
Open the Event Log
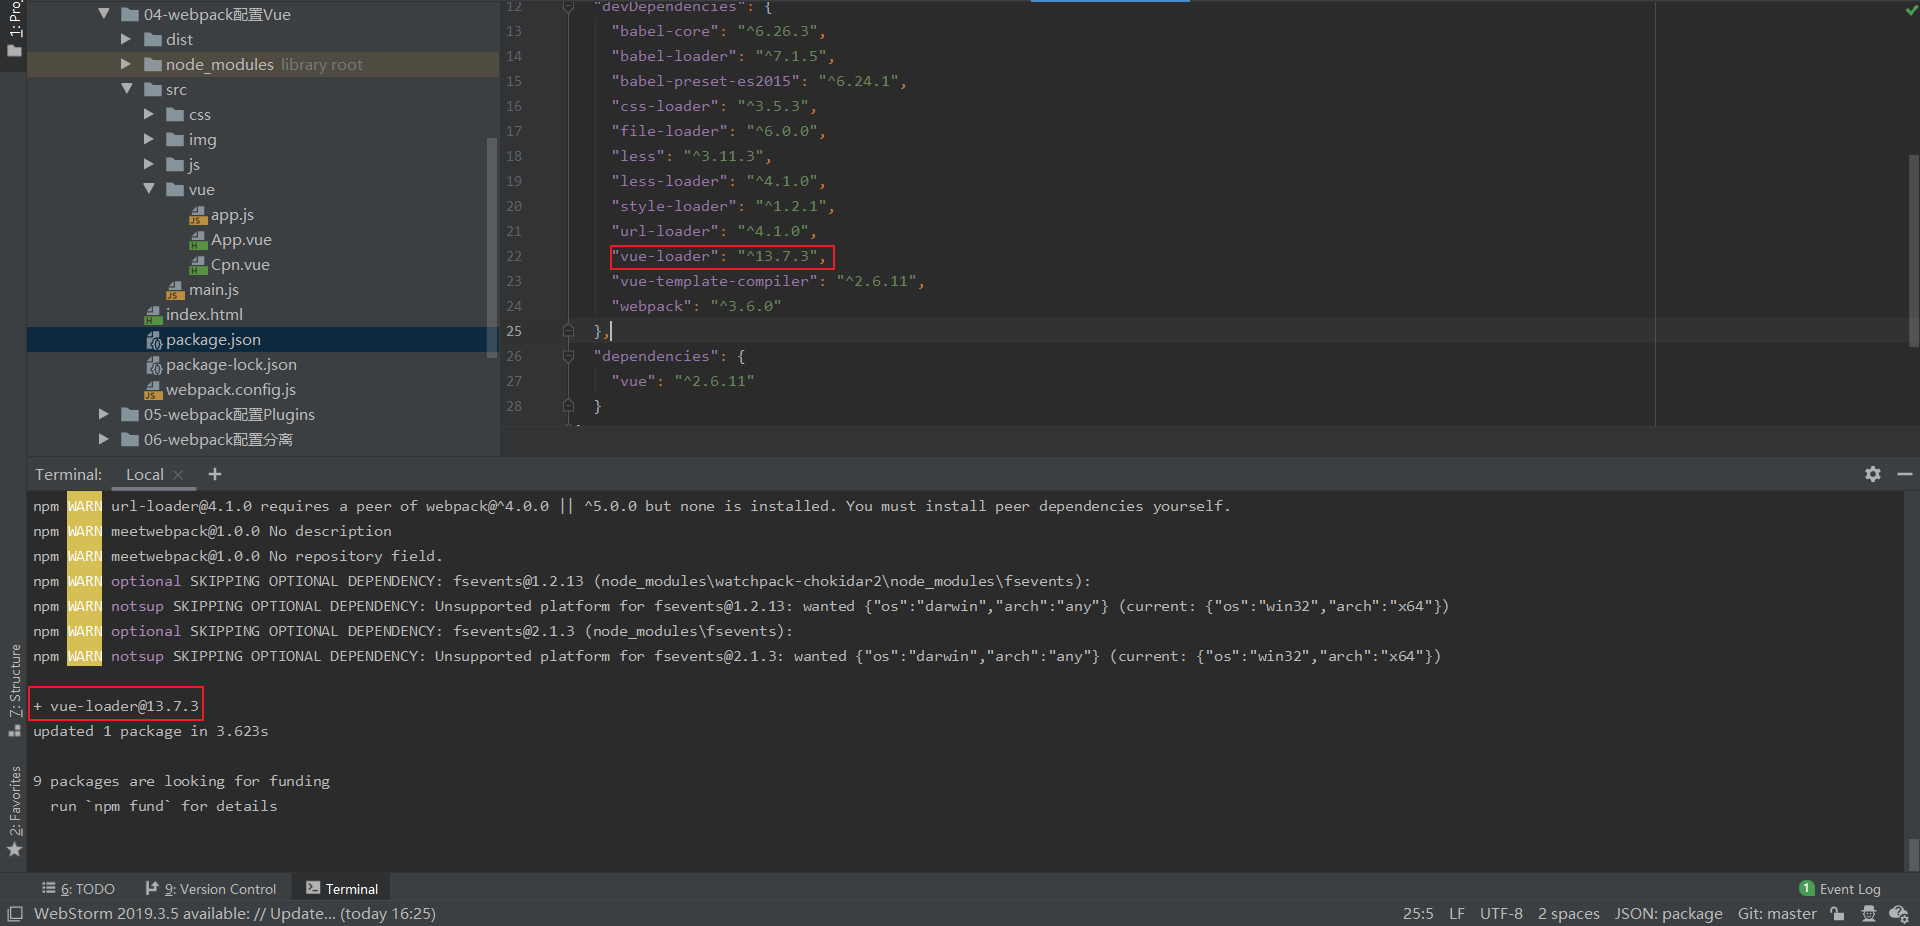[x=1840, y=888]
